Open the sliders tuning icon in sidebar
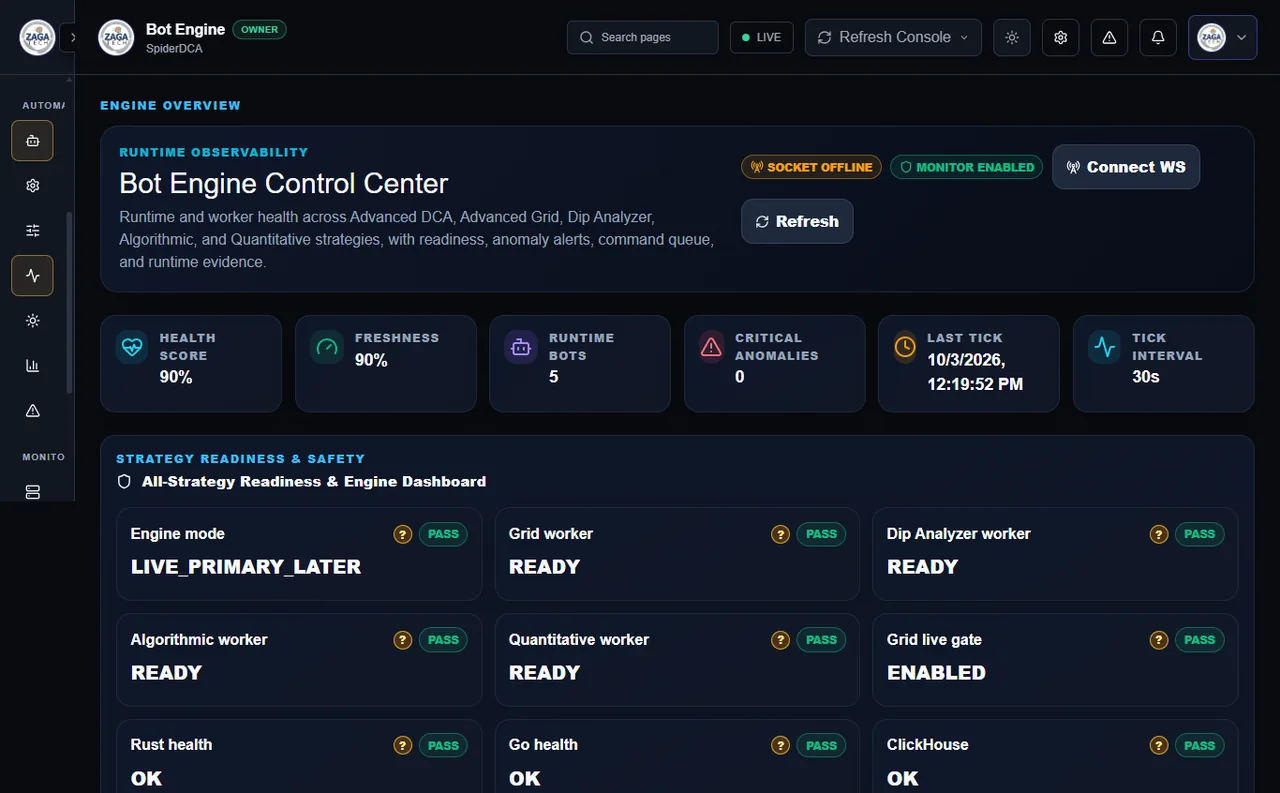The width and height of the screenshot is (1280, 793). click(x=33, y=231)
